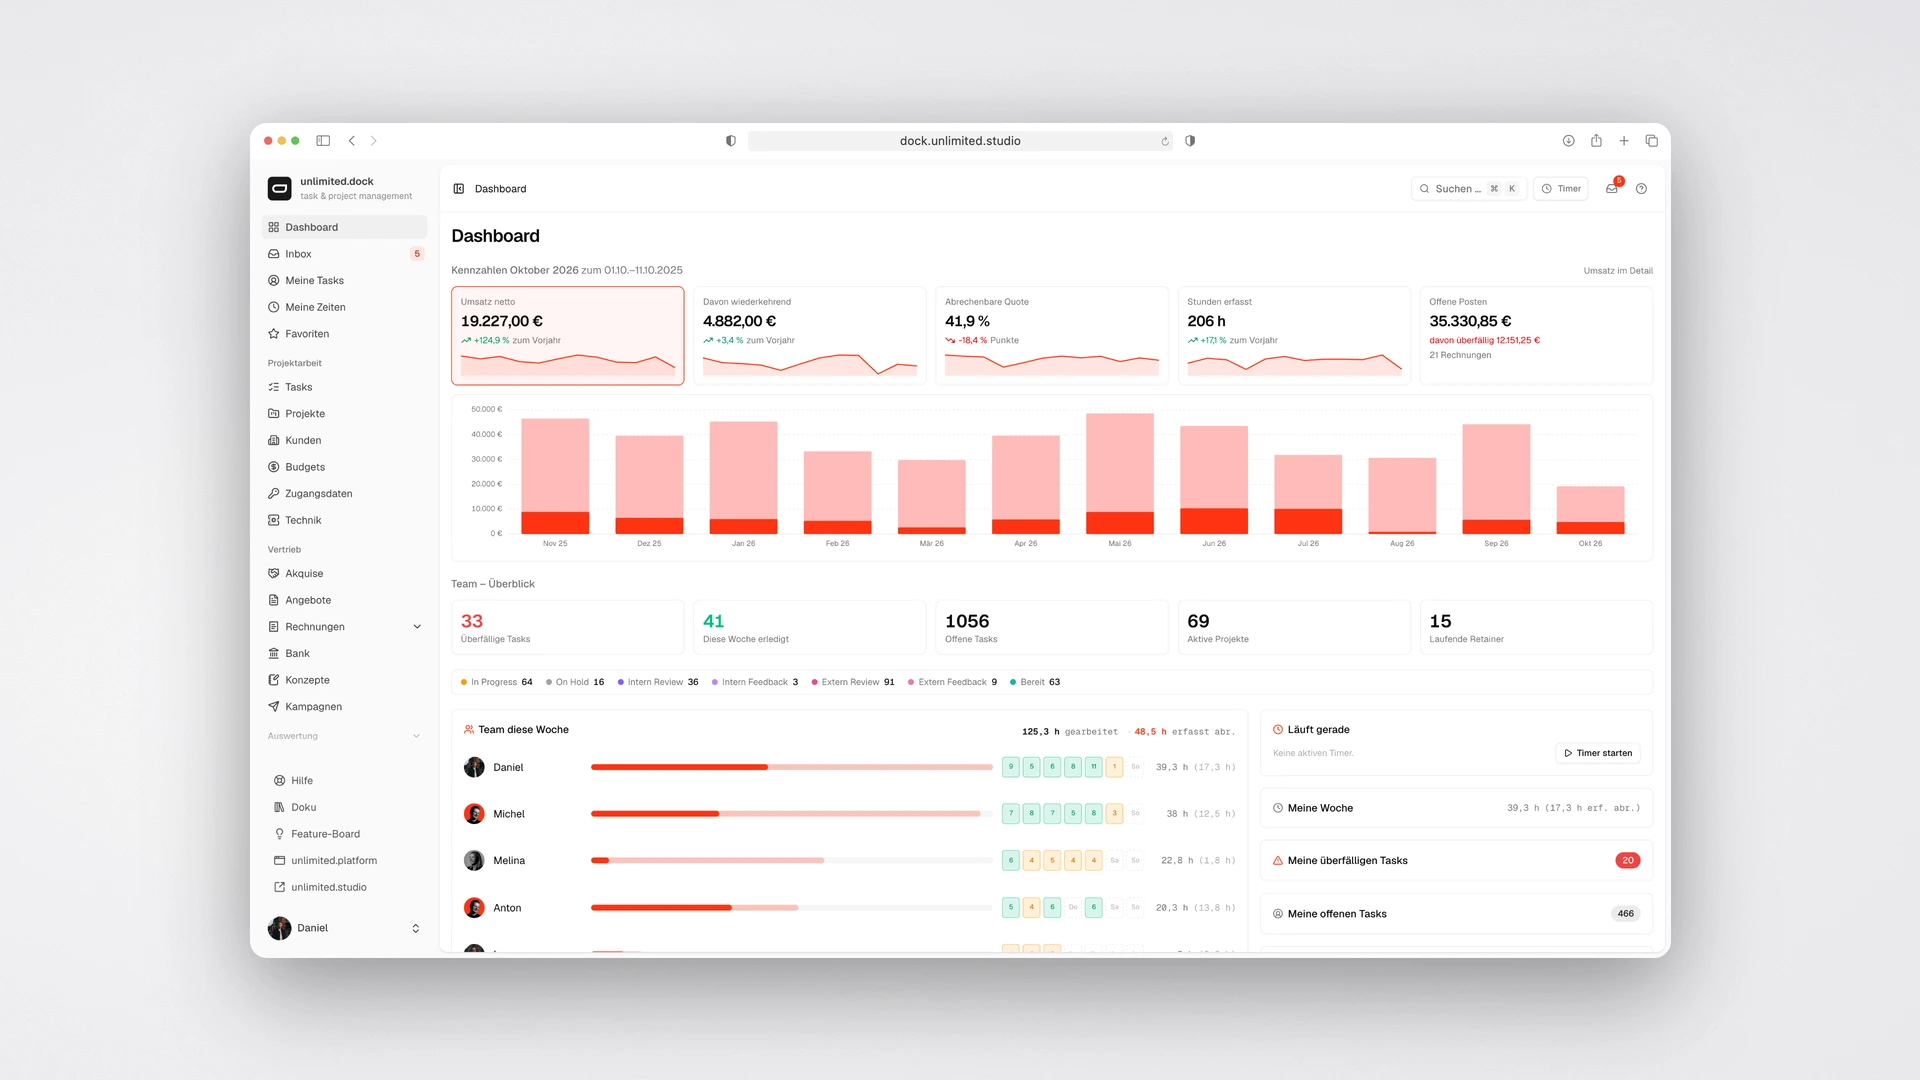Select the Umsatz netto KPI card

pos(568,336)
